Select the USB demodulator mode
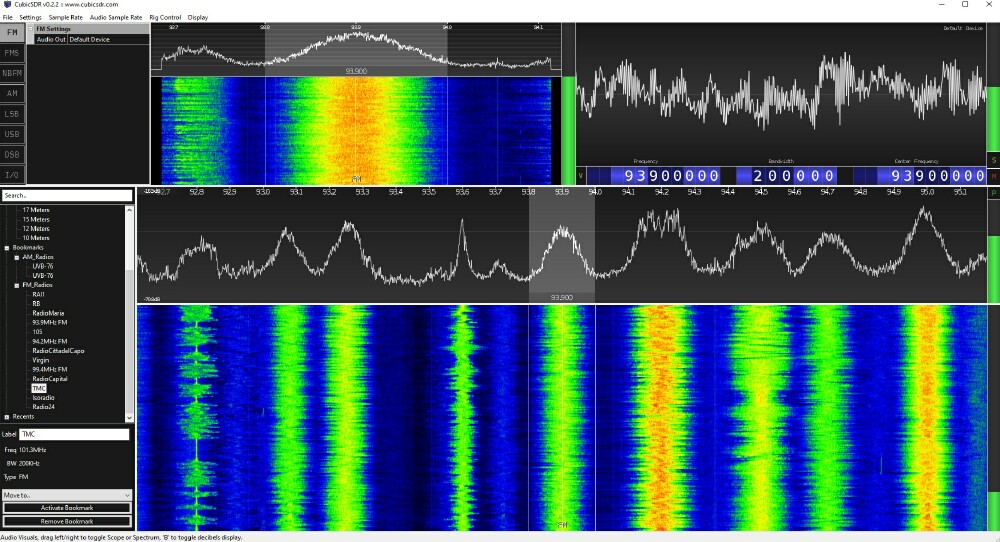This screenshot has height=542, width=1000. click(12, 135)
